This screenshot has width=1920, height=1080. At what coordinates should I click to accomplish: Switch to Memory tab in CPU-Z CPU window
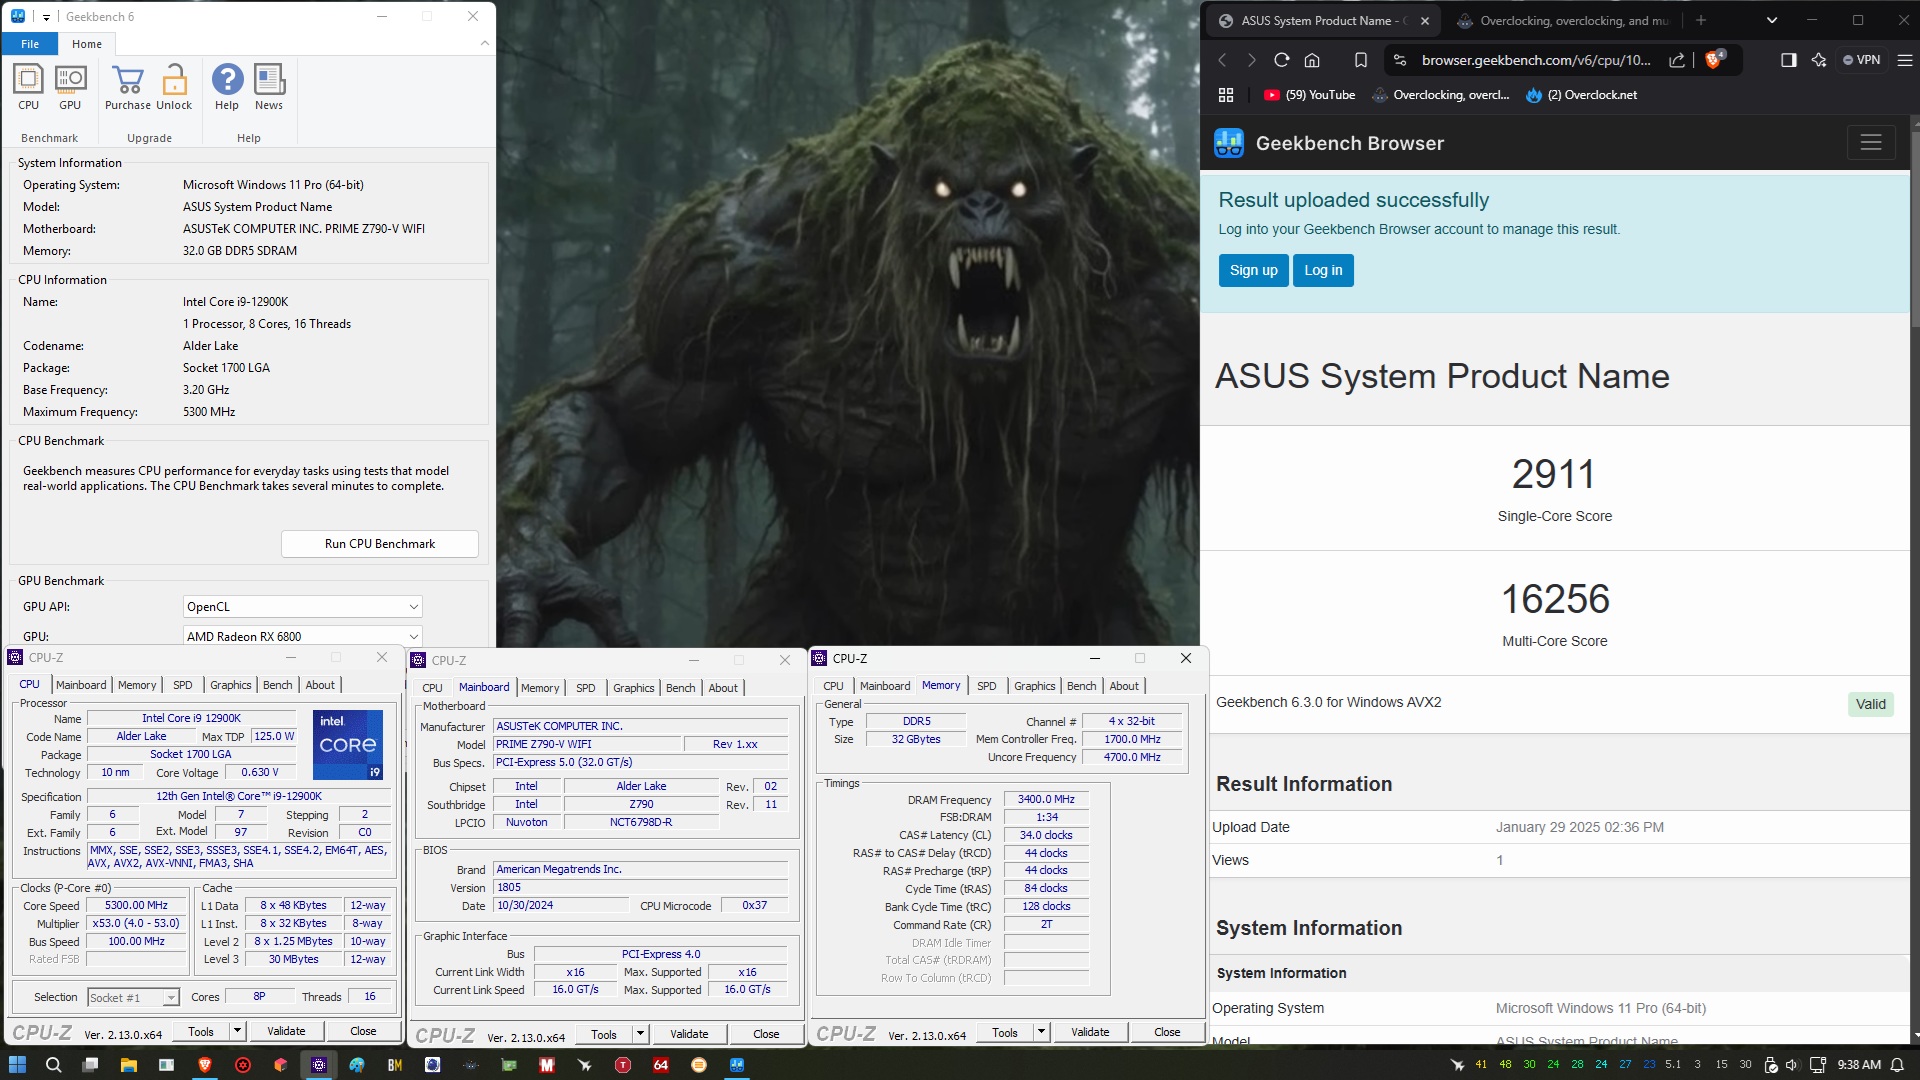(x=137, y=685)
